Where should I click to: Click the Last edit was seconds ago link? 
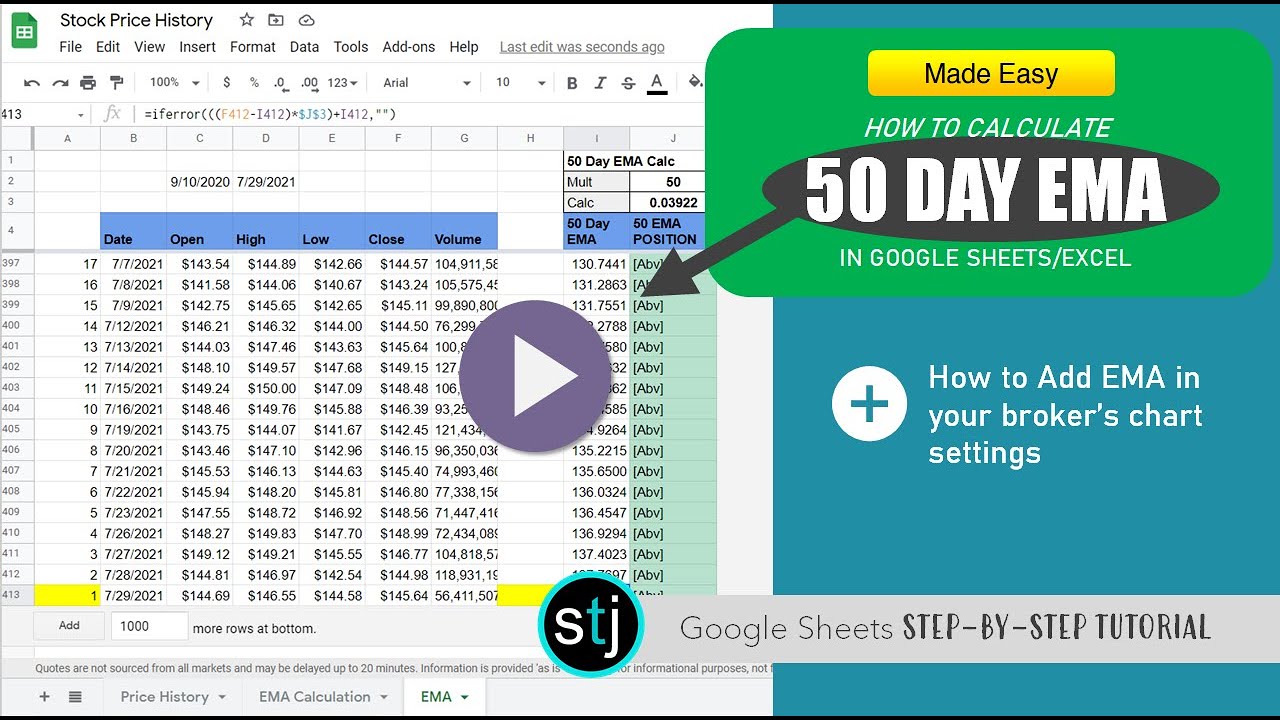coord(582,47)
